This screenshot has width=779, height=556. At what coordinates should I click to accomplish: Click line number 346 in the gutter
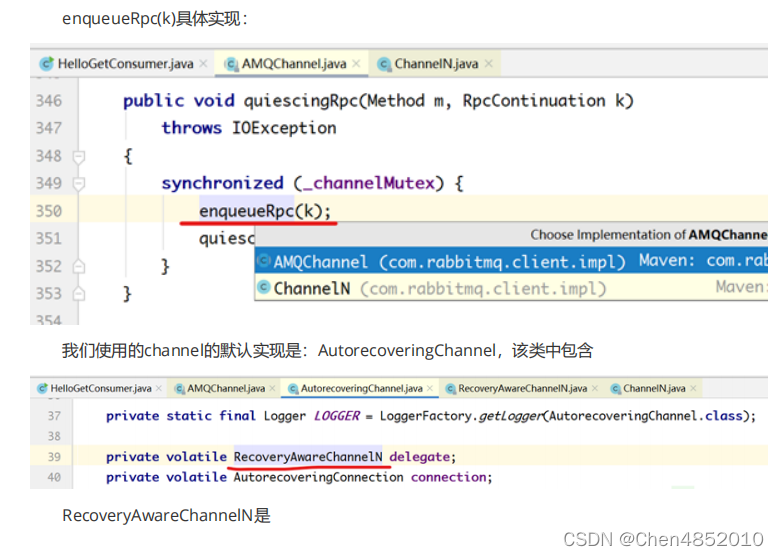49,101
